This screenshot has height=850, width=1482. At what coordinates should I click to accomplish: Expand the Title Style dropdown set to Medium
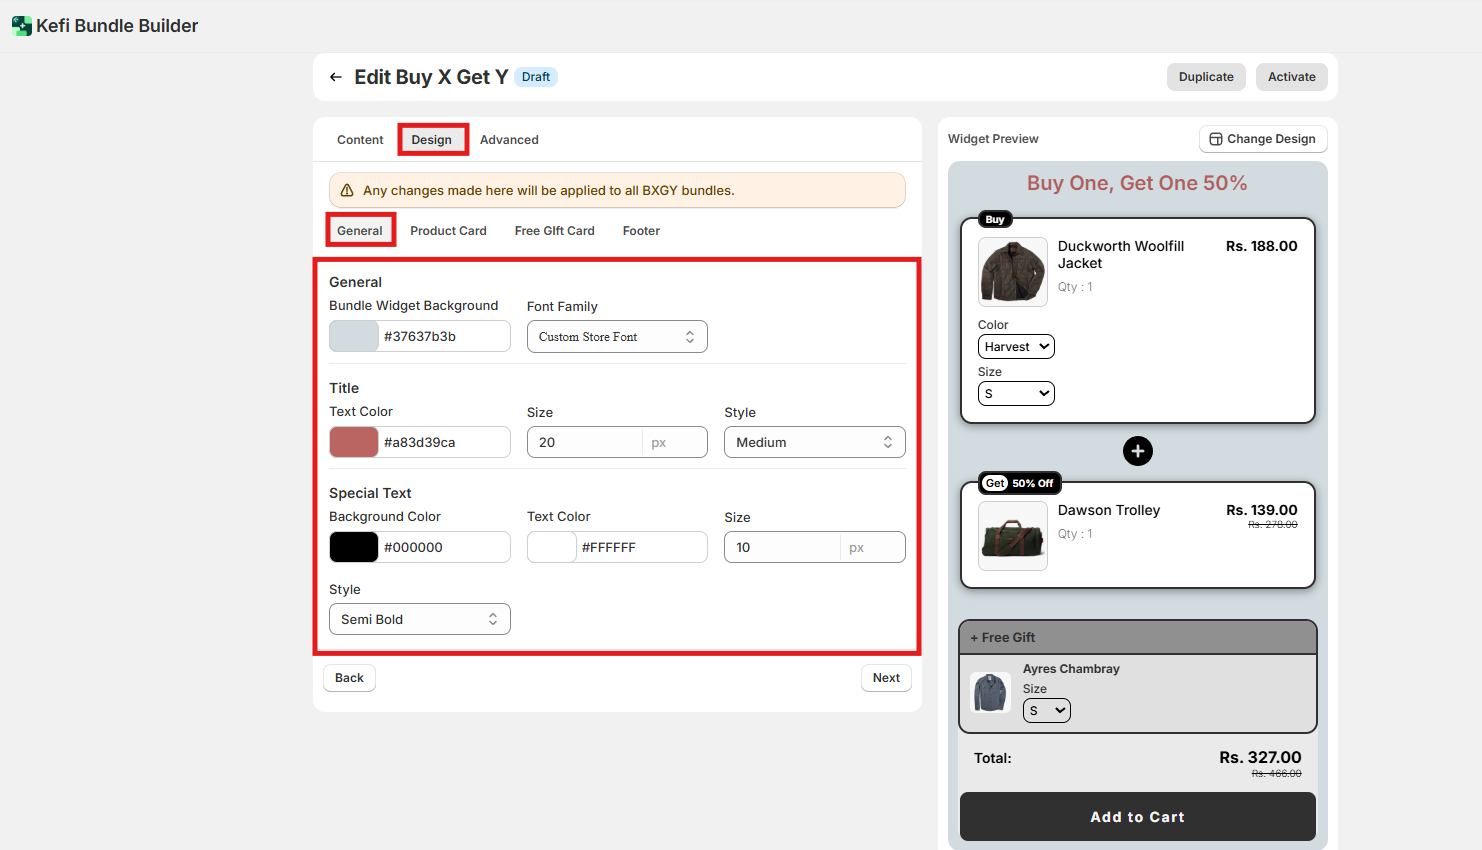(x=814, y=442)
